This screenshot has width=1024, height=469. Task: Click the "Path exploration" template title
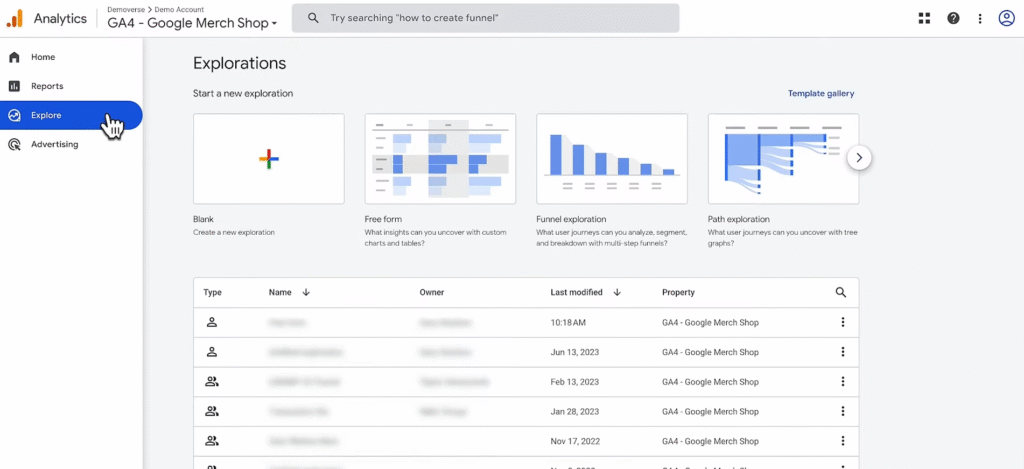pos(739,219)
